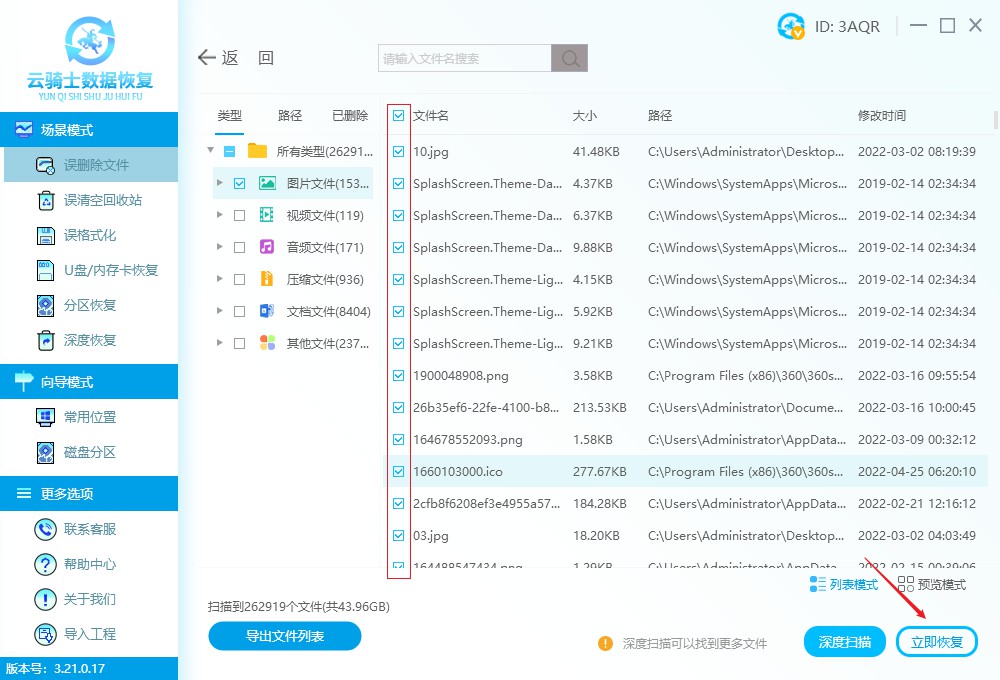This screenshot has height=680, width=1000.
Task: Click the 所有类型 folder icon
Action: pos(258,151)
